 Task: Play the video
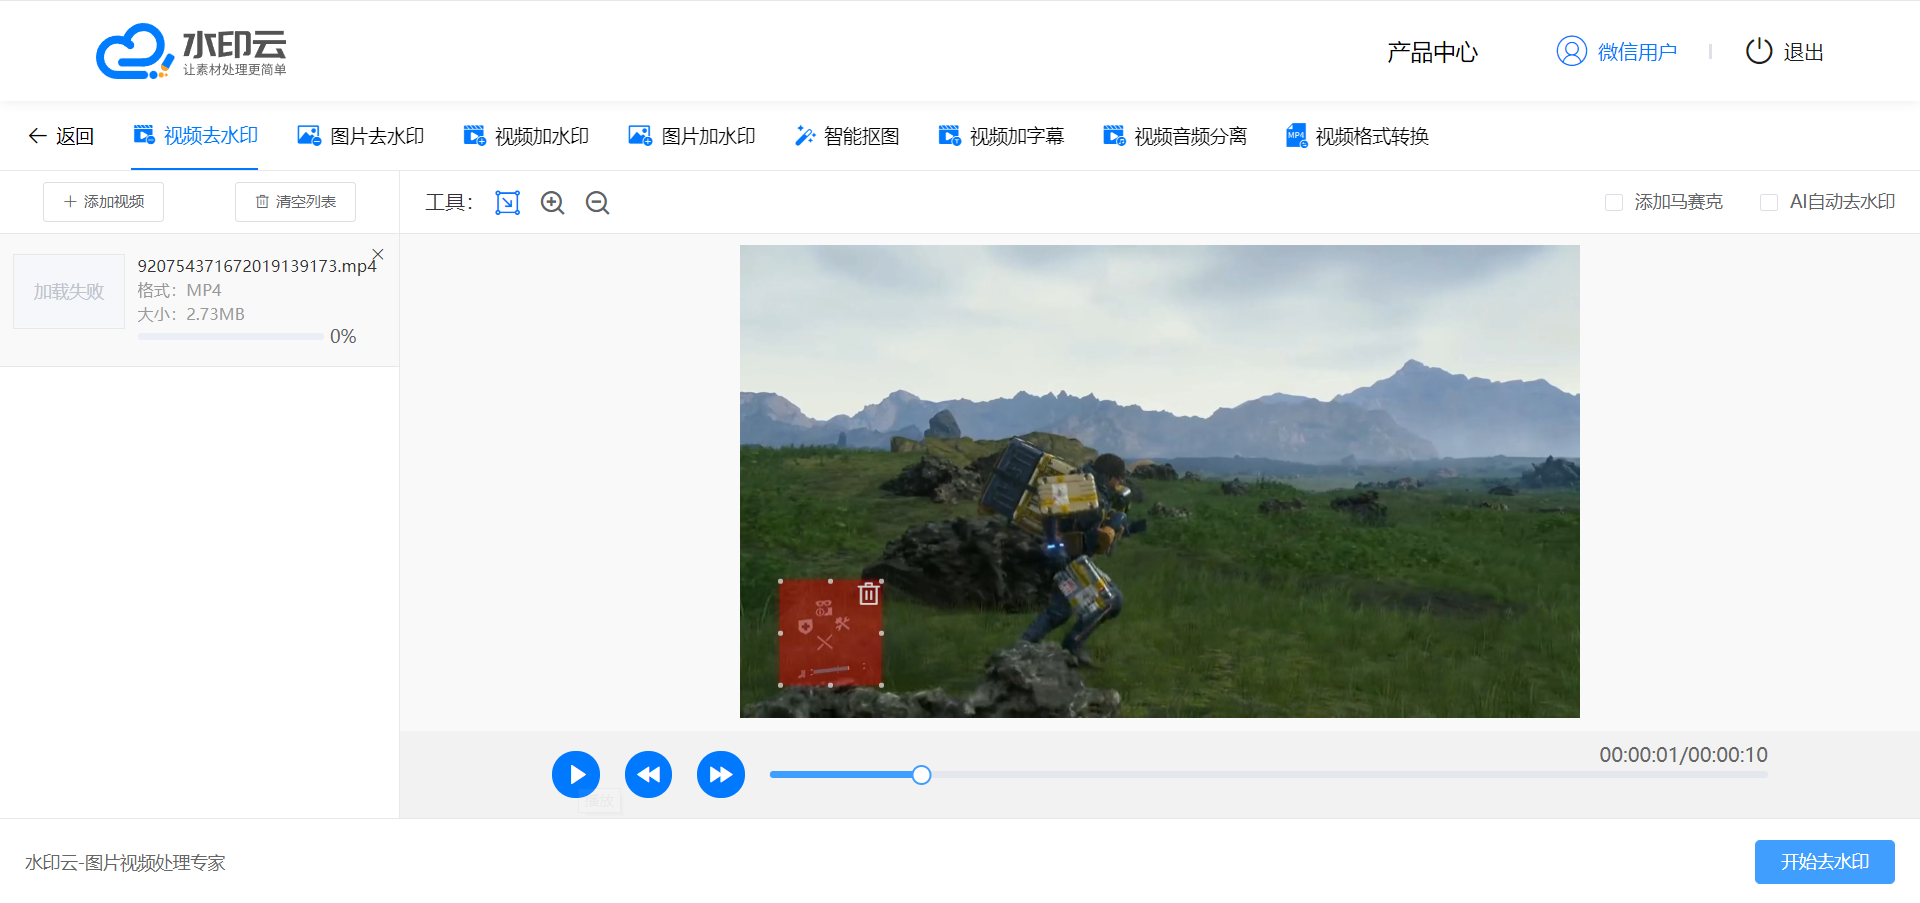(x=576, y=775)
